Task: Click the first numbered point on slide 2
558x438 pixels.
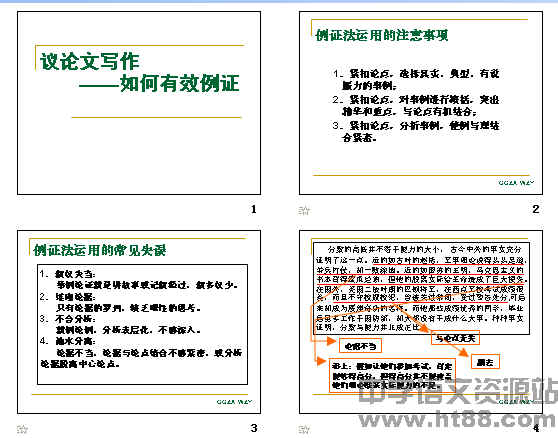Action: tap(416, 79)
